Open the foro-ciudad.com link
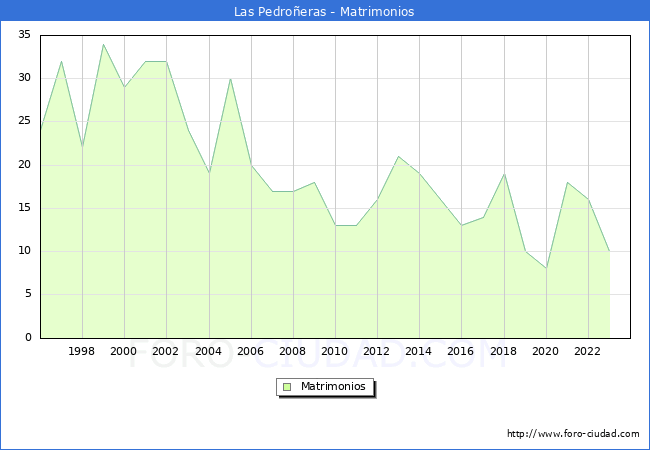Image resolution: width=650 pixels, height=450 pixels. tap(573, 434)
